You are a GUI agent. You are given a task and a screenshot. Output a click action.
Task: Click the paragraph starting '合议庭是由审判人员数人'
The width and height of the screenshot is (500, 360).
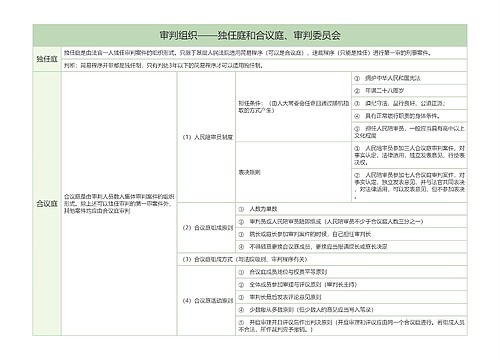[119, 204]
